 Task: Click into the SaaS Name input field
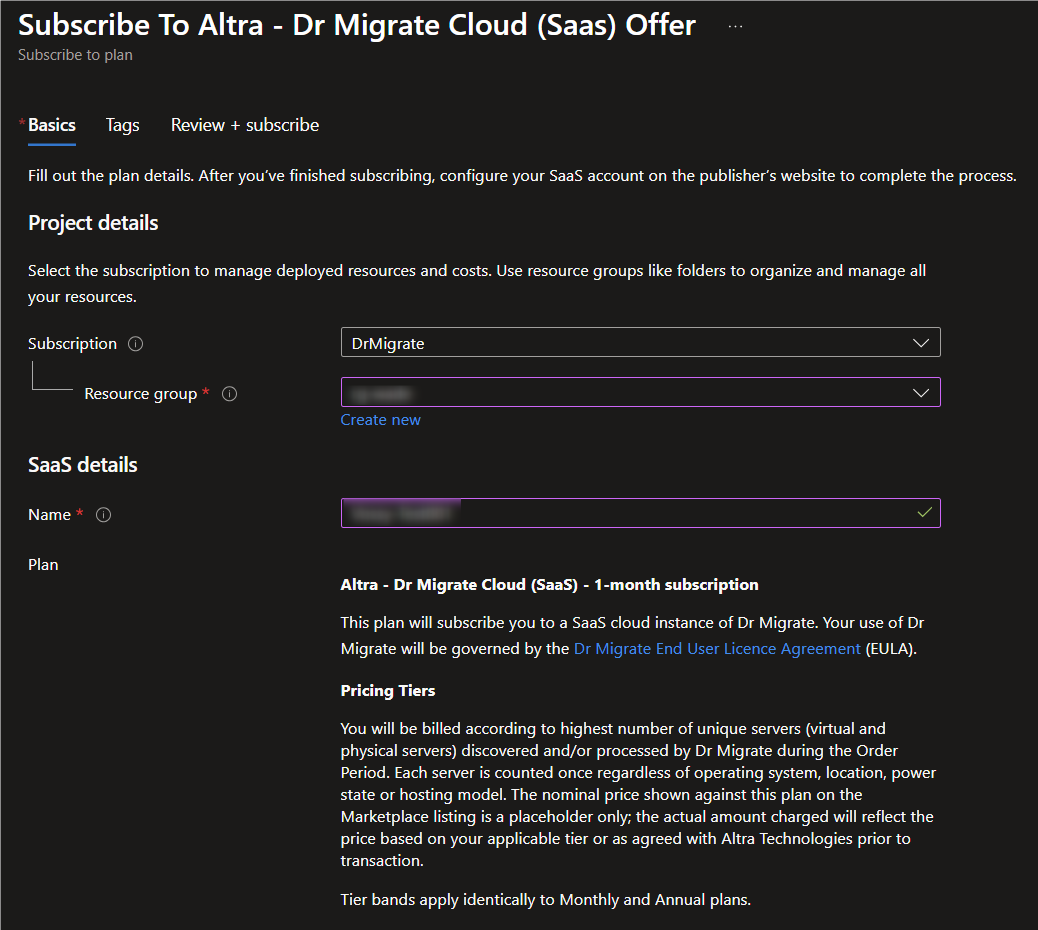[640, 513]
